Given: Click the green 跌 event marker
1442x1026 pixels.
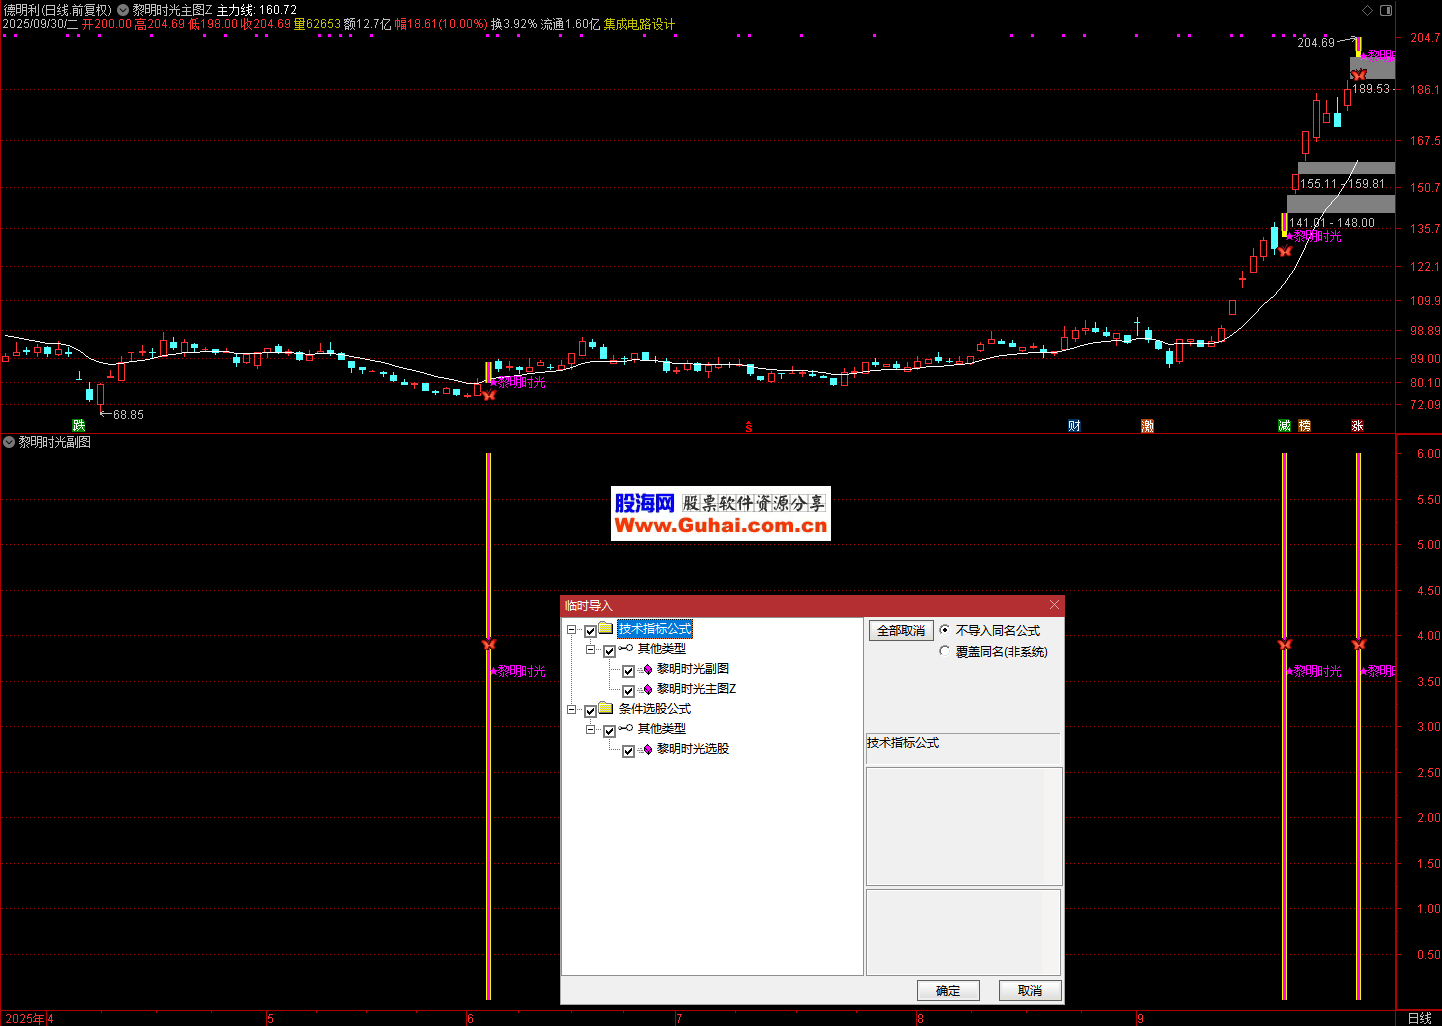Looking at the screenshot, I should (x=79, y=426).
